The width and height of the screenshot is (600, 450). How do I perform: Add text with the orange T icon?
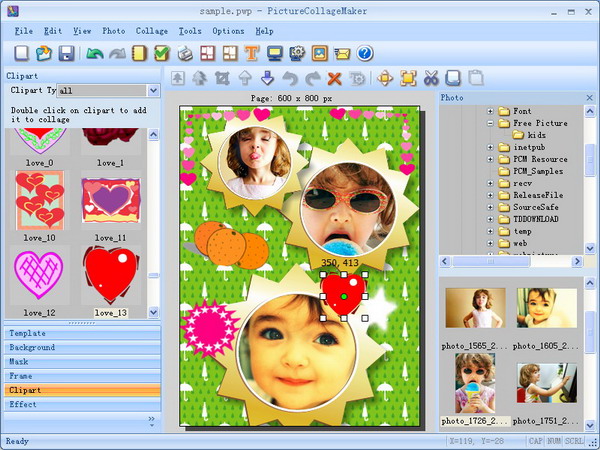(x=252, y=53)
